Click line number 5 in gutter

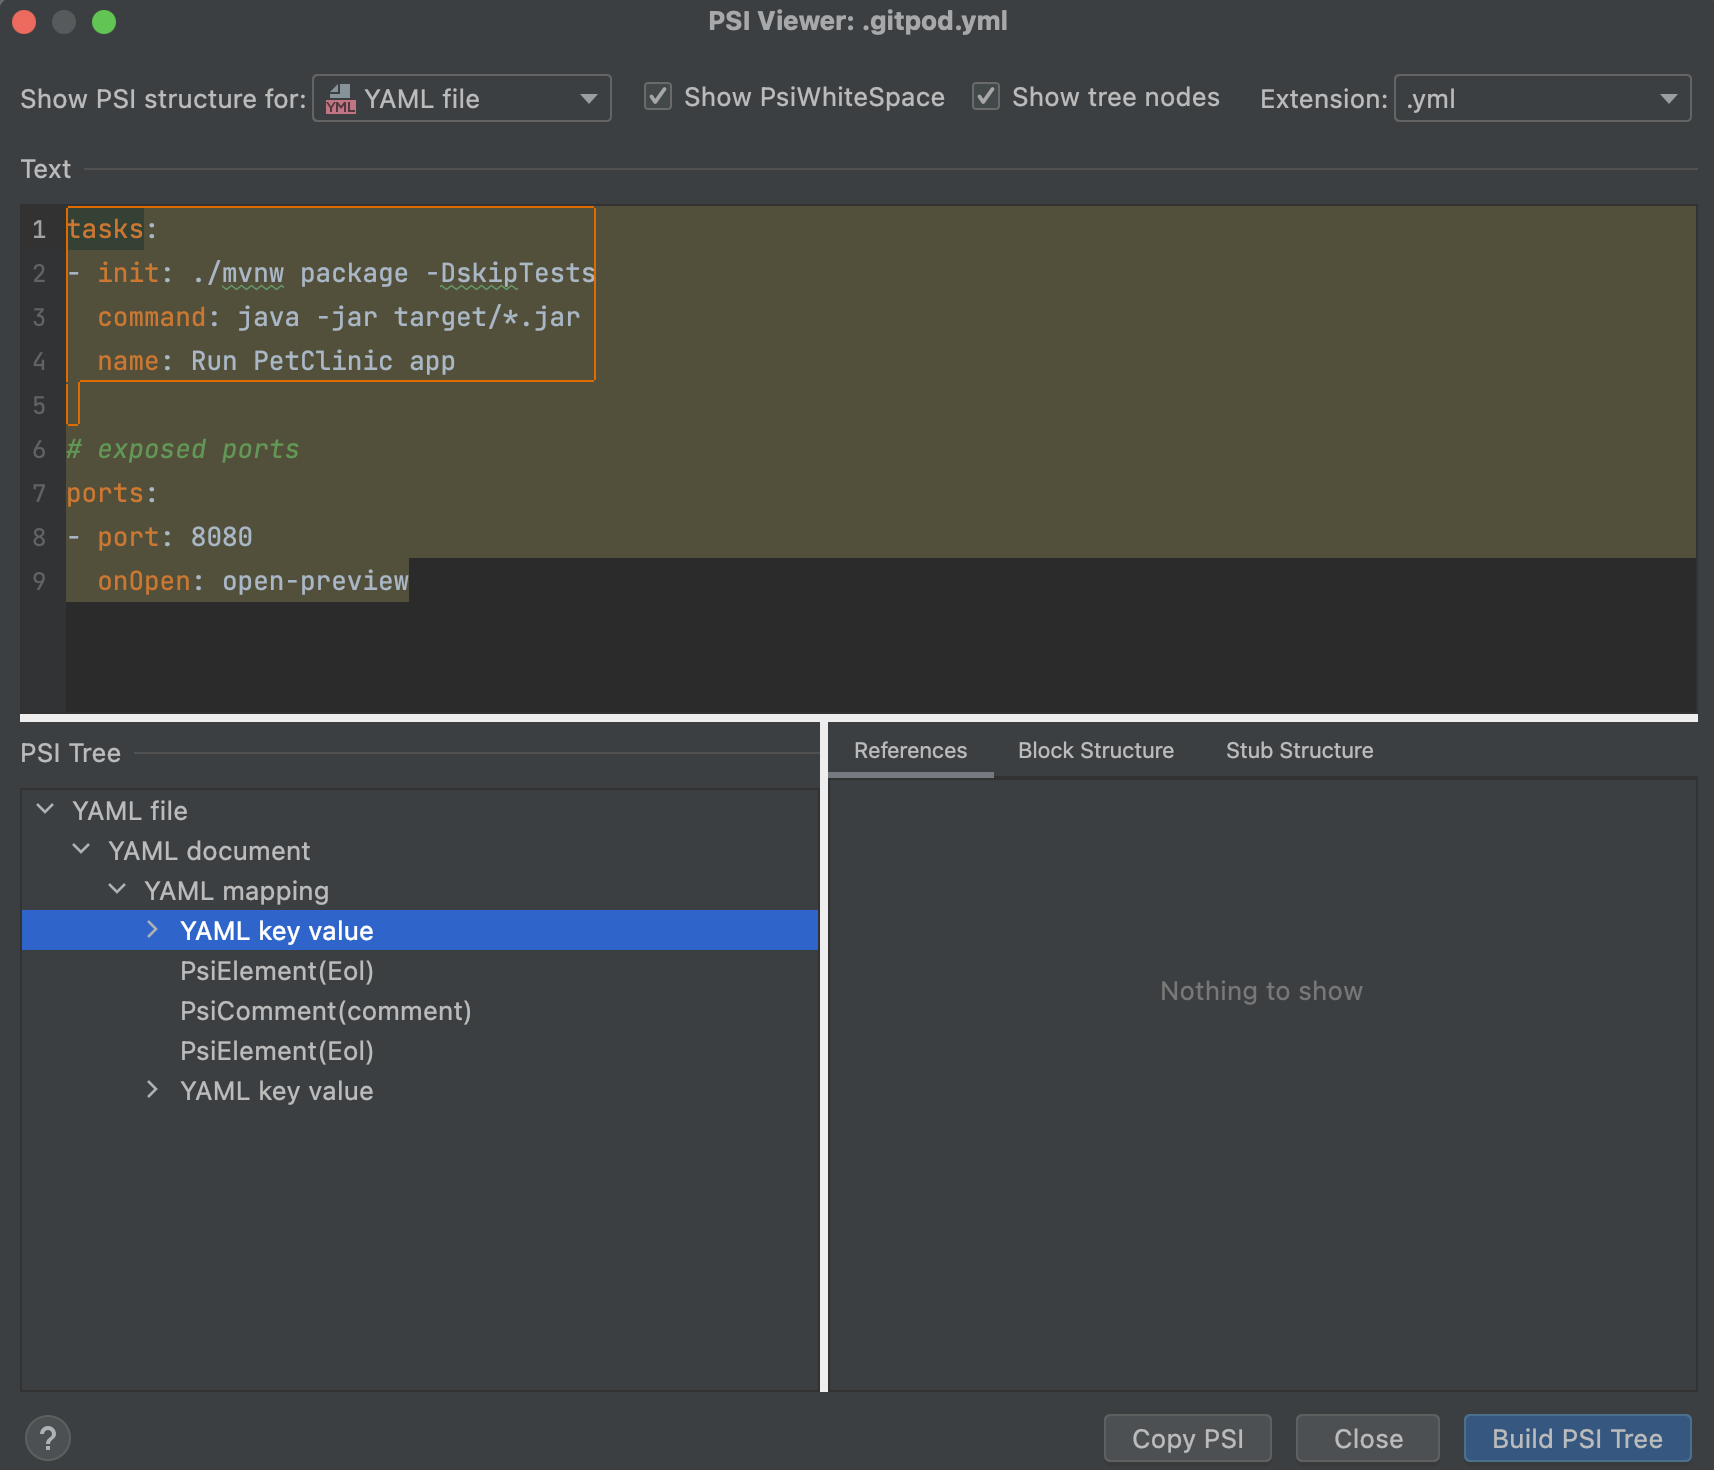coord(39,405)
